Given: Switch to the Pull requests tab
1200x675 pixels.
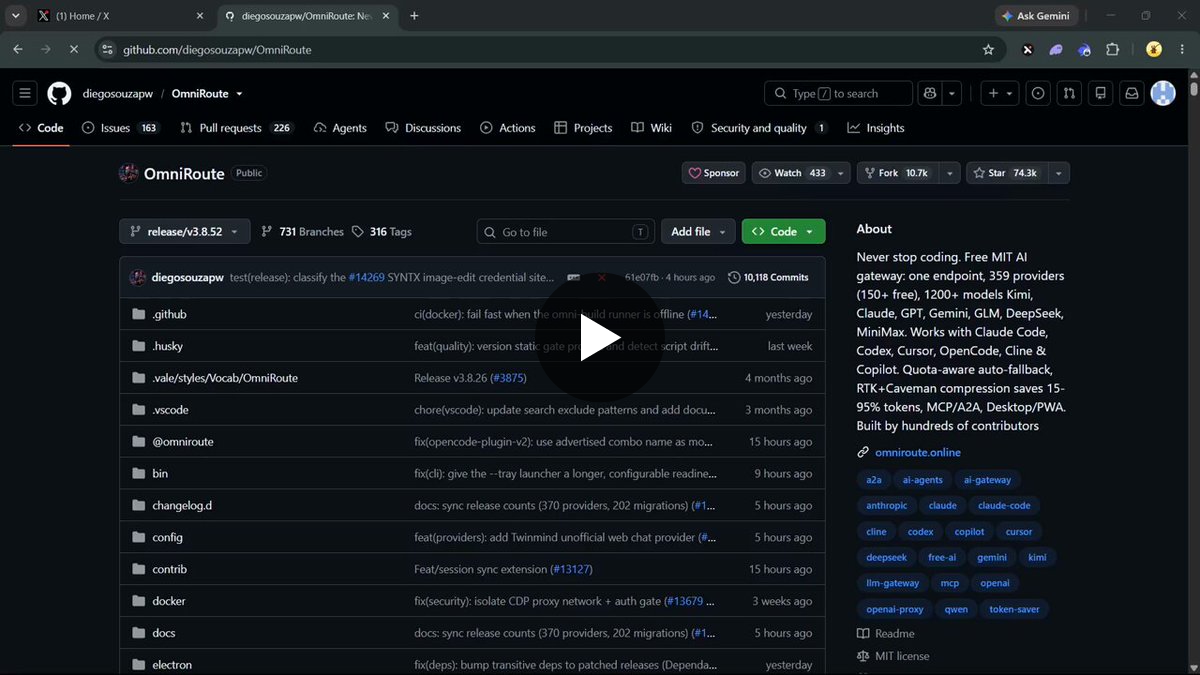Looking at the screenshot, I should point(237,128).
